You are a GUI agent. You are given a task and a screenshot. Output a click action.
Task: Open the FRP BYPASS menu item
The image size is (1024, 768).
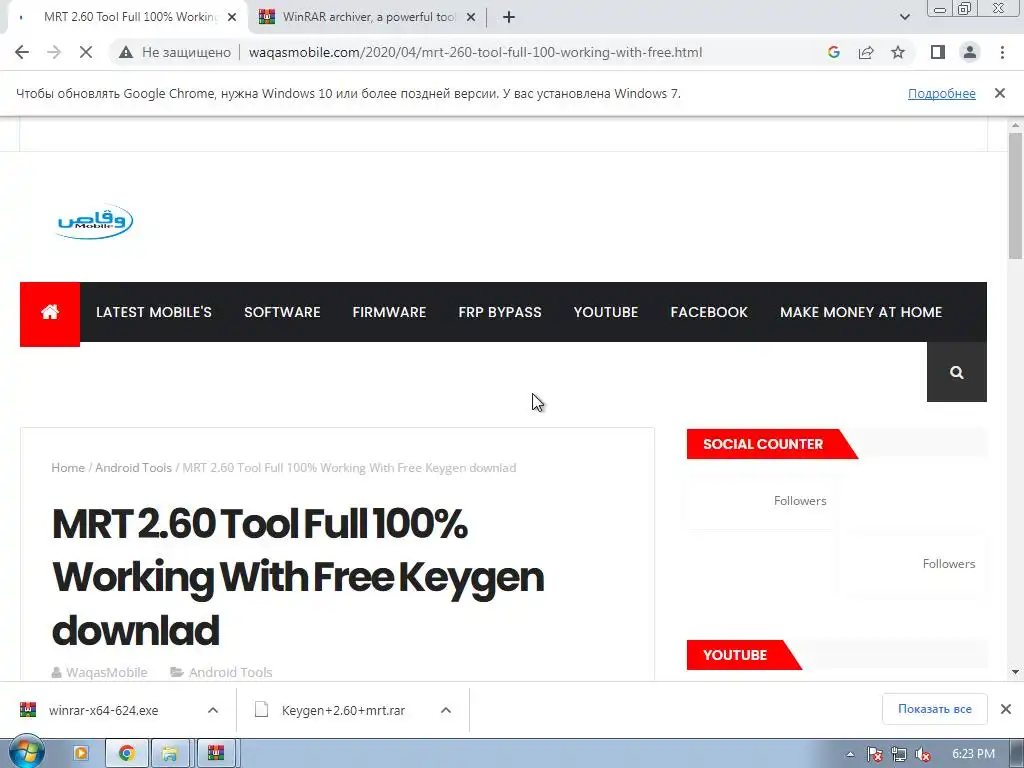tap(500, 312)
